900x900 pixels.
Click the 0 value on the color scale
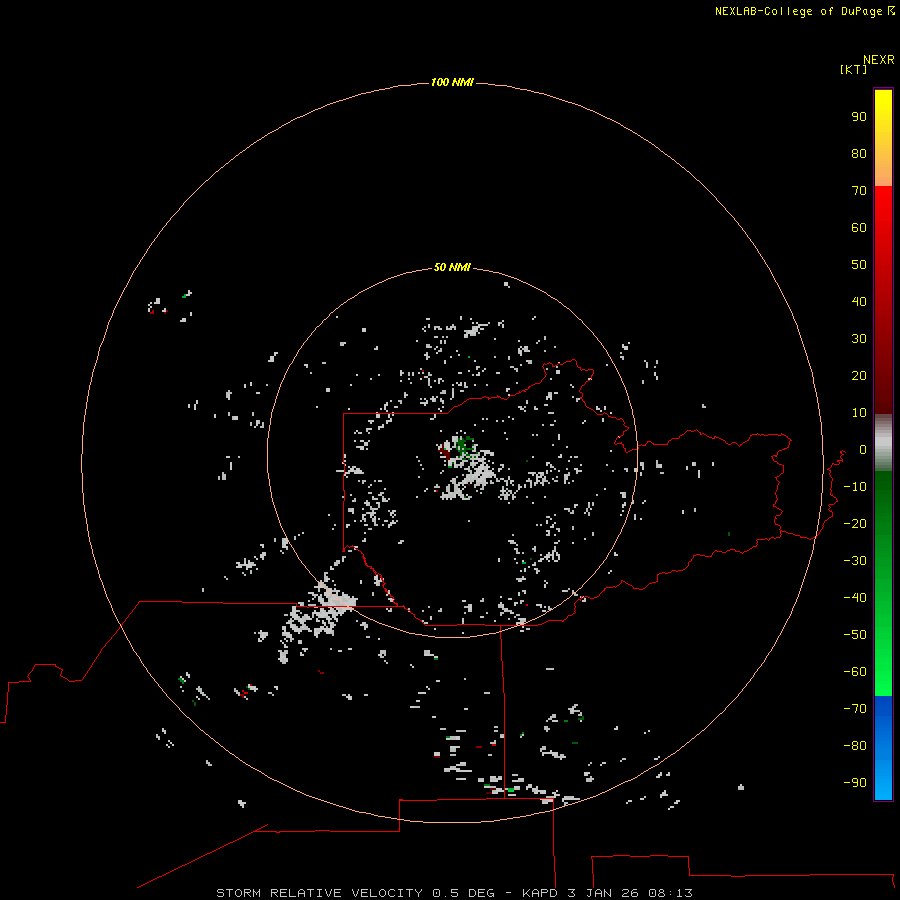[x=863, y=449]
